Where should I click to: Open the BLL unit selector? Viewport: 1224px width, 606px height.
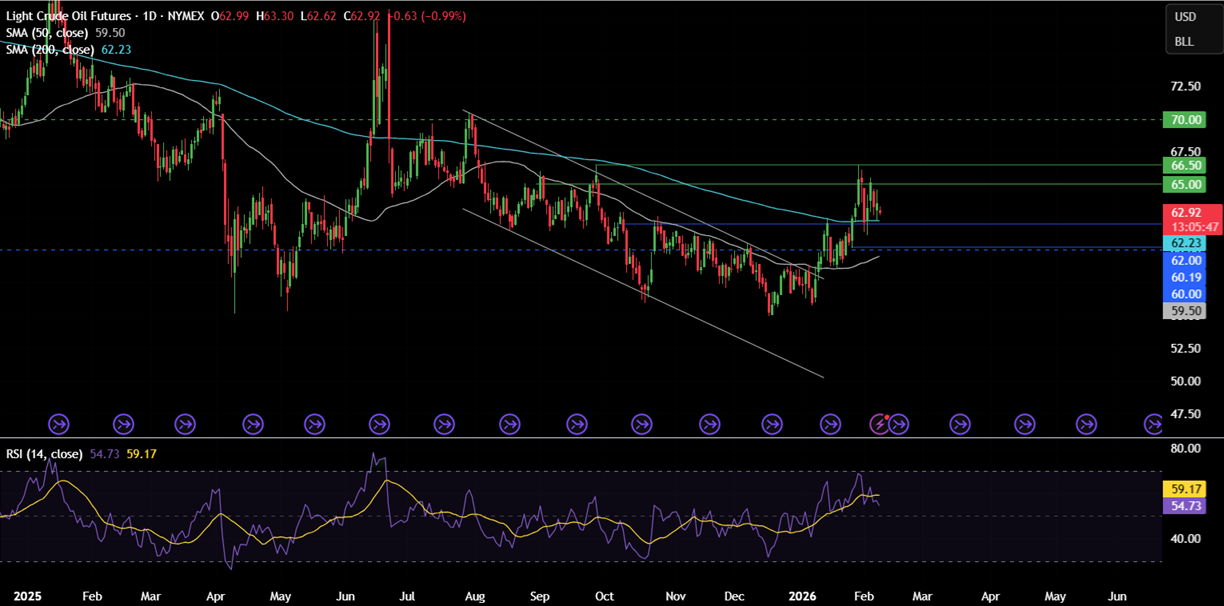coord(1185,42)
